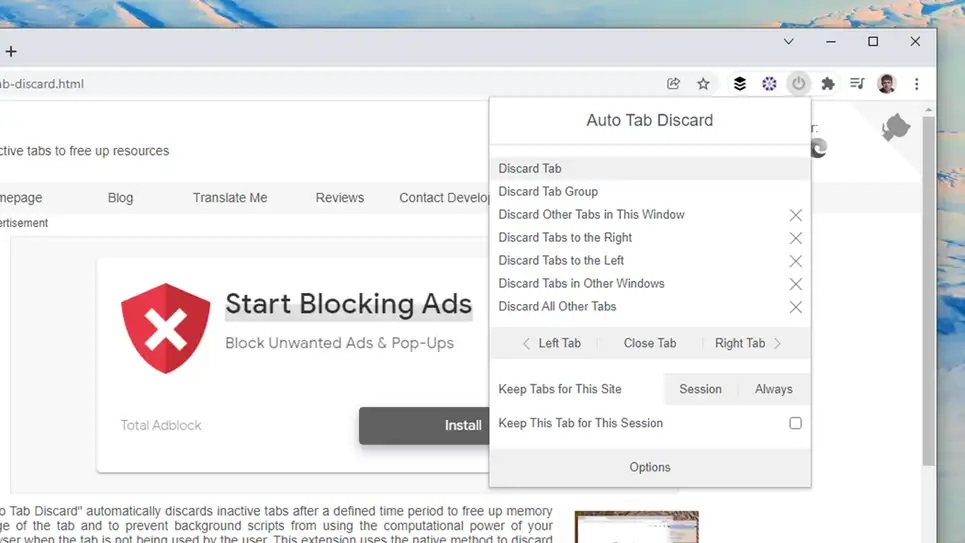Check Keep This Tab for This Session
The image size is (965, 543).
click(x=795, y=423)
